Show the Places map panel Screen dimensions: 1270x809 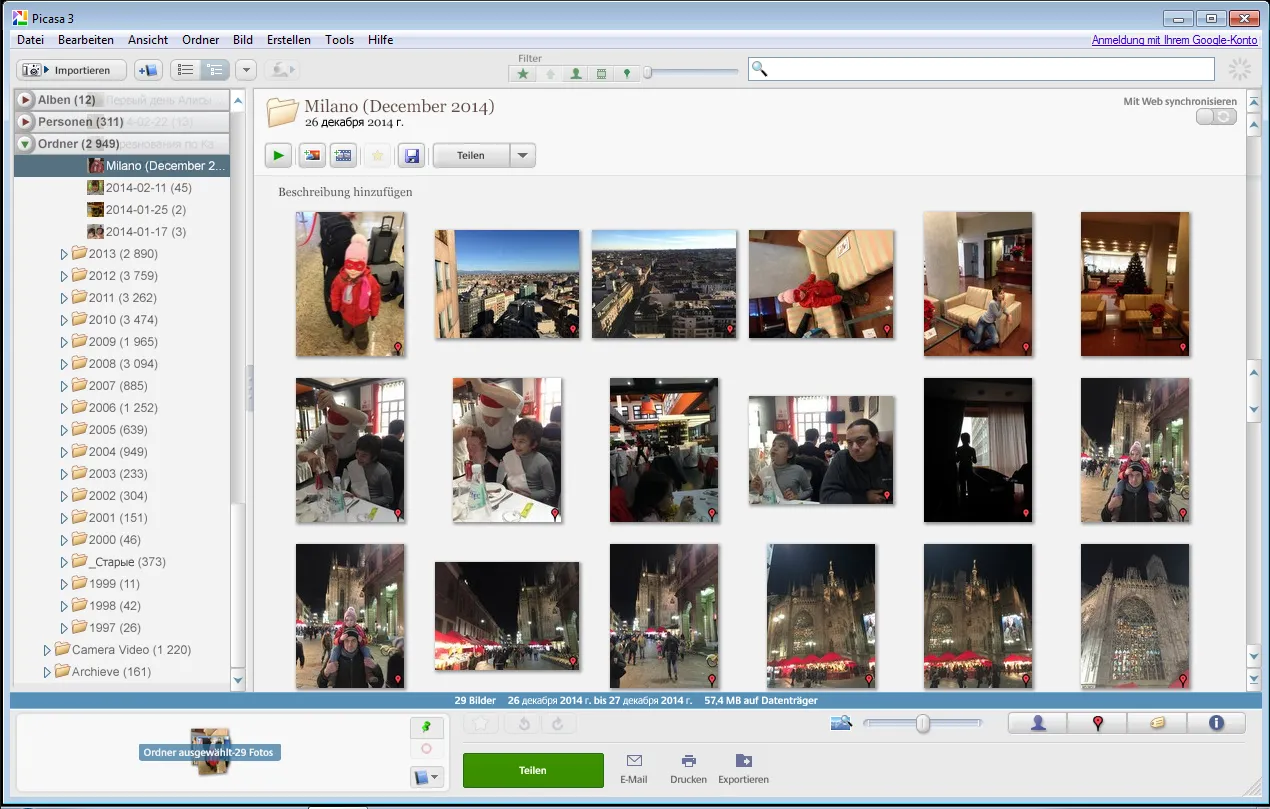1097,723
